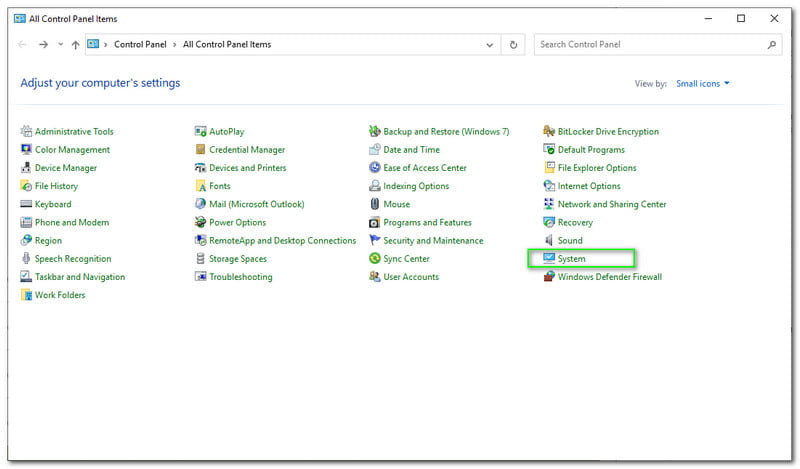Viewport: 800px width, 469px height.
Task: Open the Programs and Features link
Action: point(427,222)
